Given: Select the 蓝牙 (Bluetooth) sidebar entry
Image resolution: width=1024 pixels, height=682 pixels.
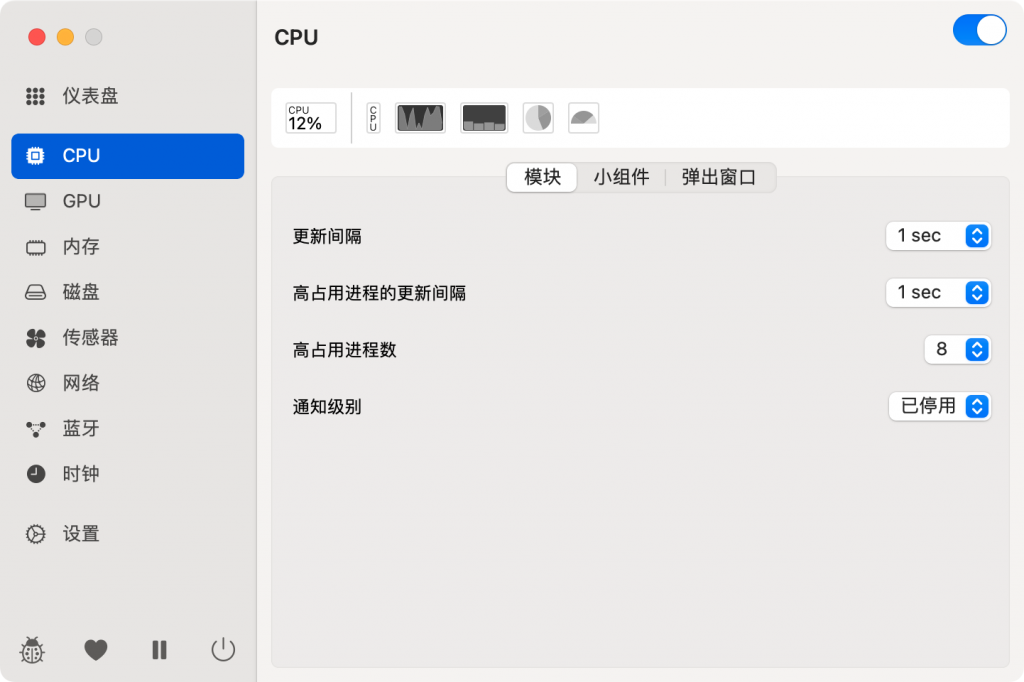Looking at the screenshot, I should coord(82,428).
